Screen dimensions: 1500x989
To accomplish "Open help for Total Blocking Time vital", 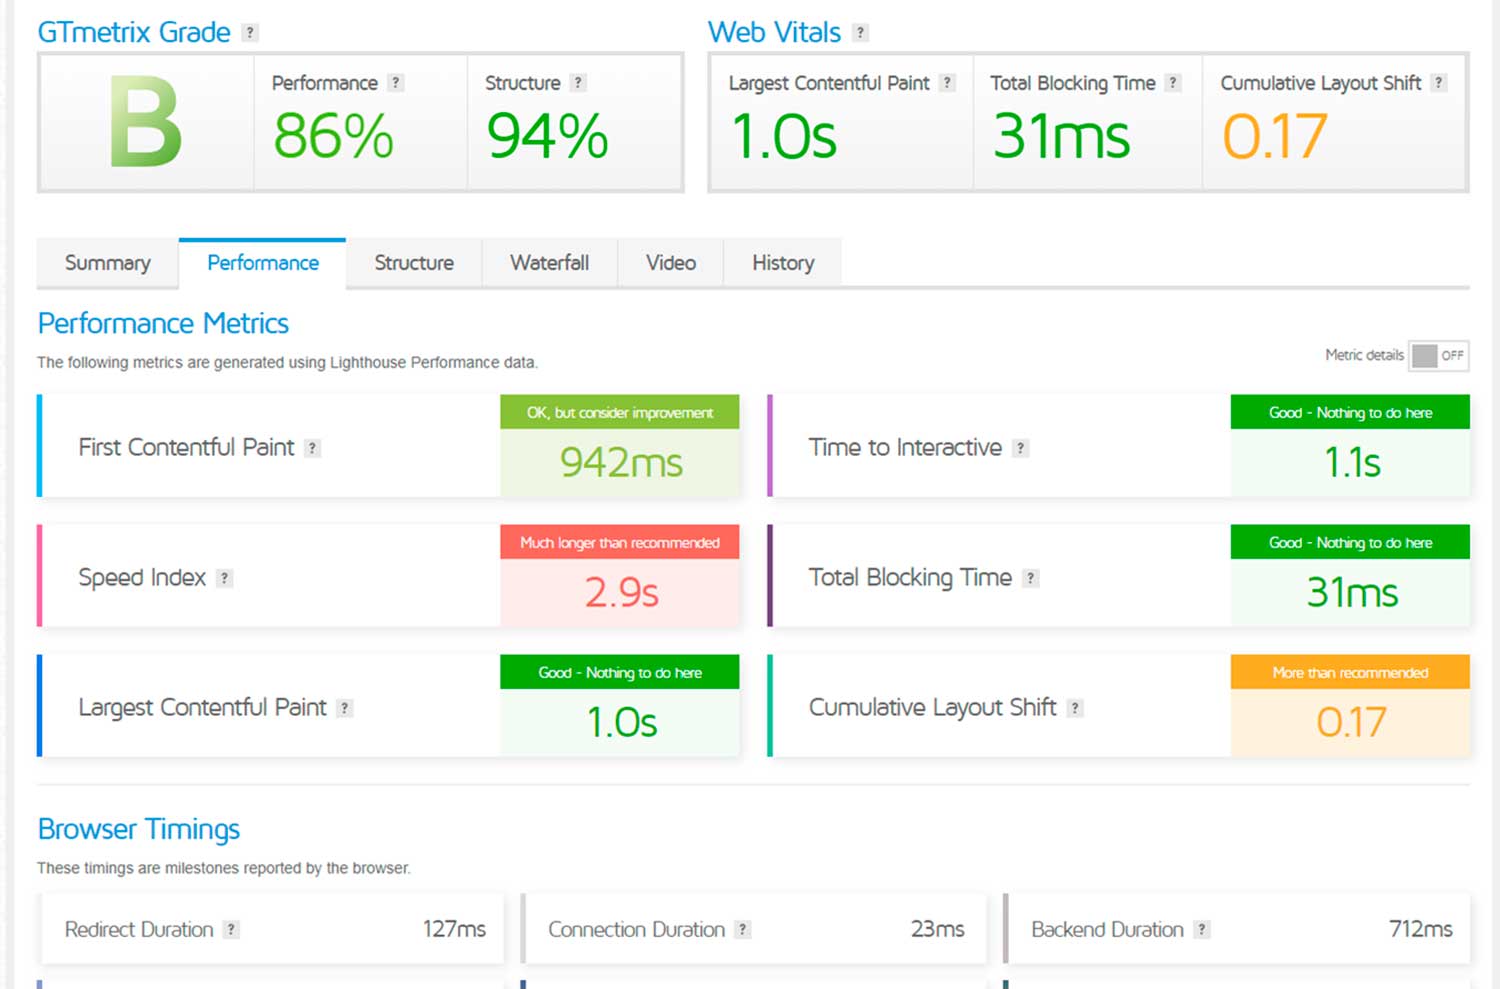I will click(x=1173, y=83).
